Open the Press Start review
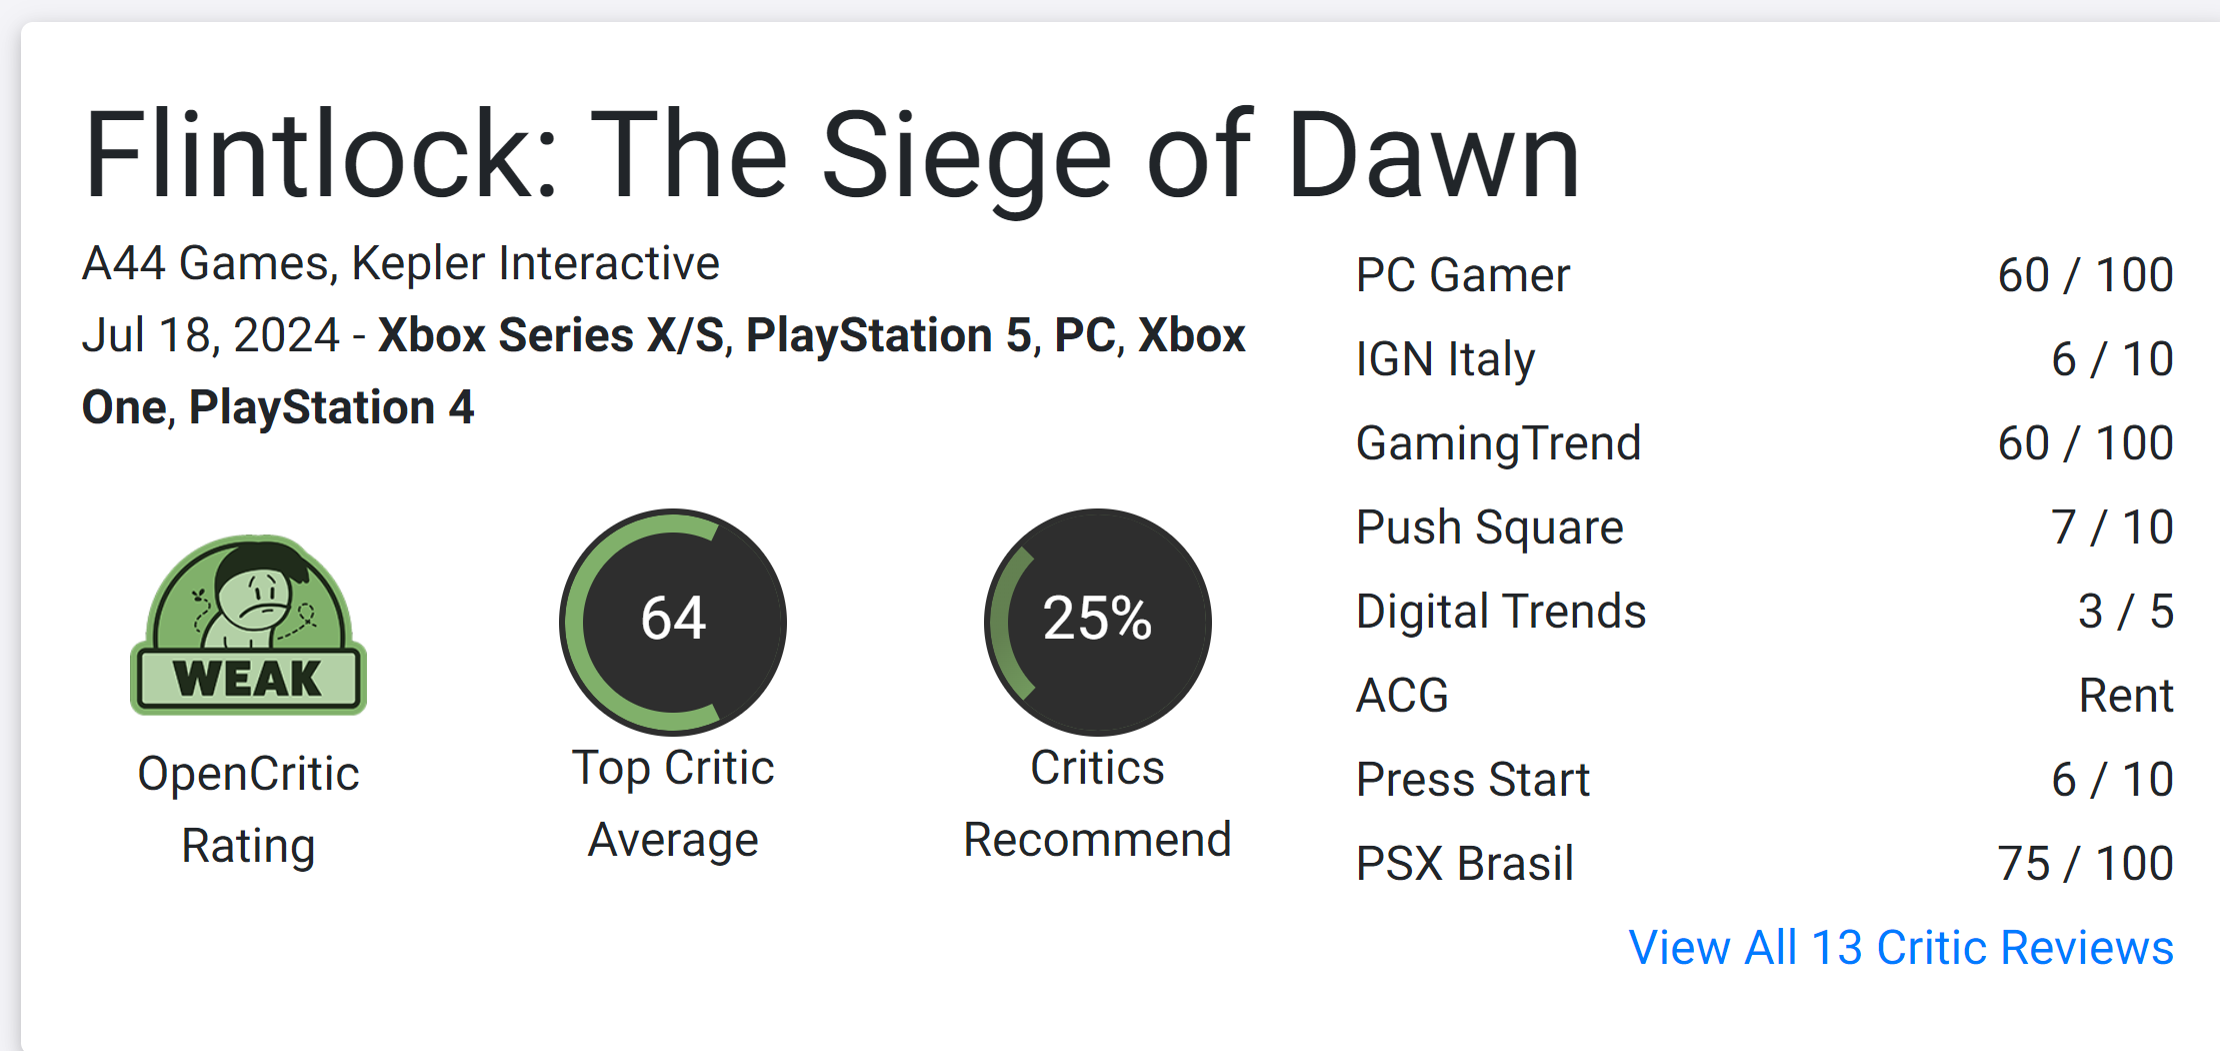Viewport: 2220px width, 1051px height. point(1765,779)
